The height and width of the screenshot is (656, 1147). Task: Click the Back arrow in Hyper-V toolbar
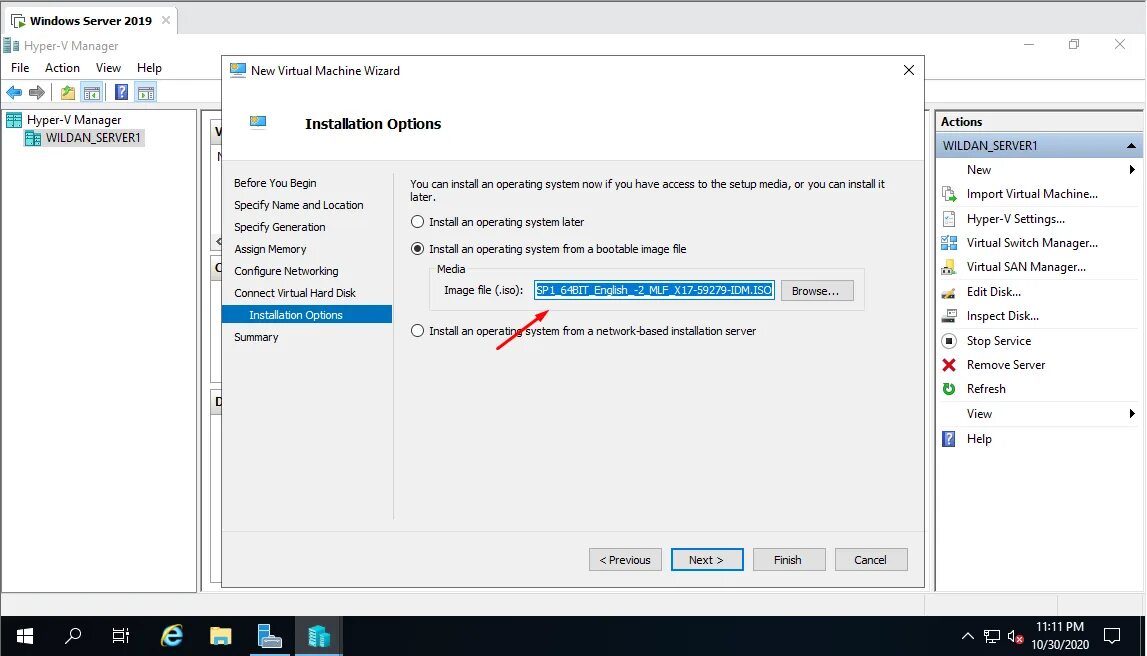(14, 92)
